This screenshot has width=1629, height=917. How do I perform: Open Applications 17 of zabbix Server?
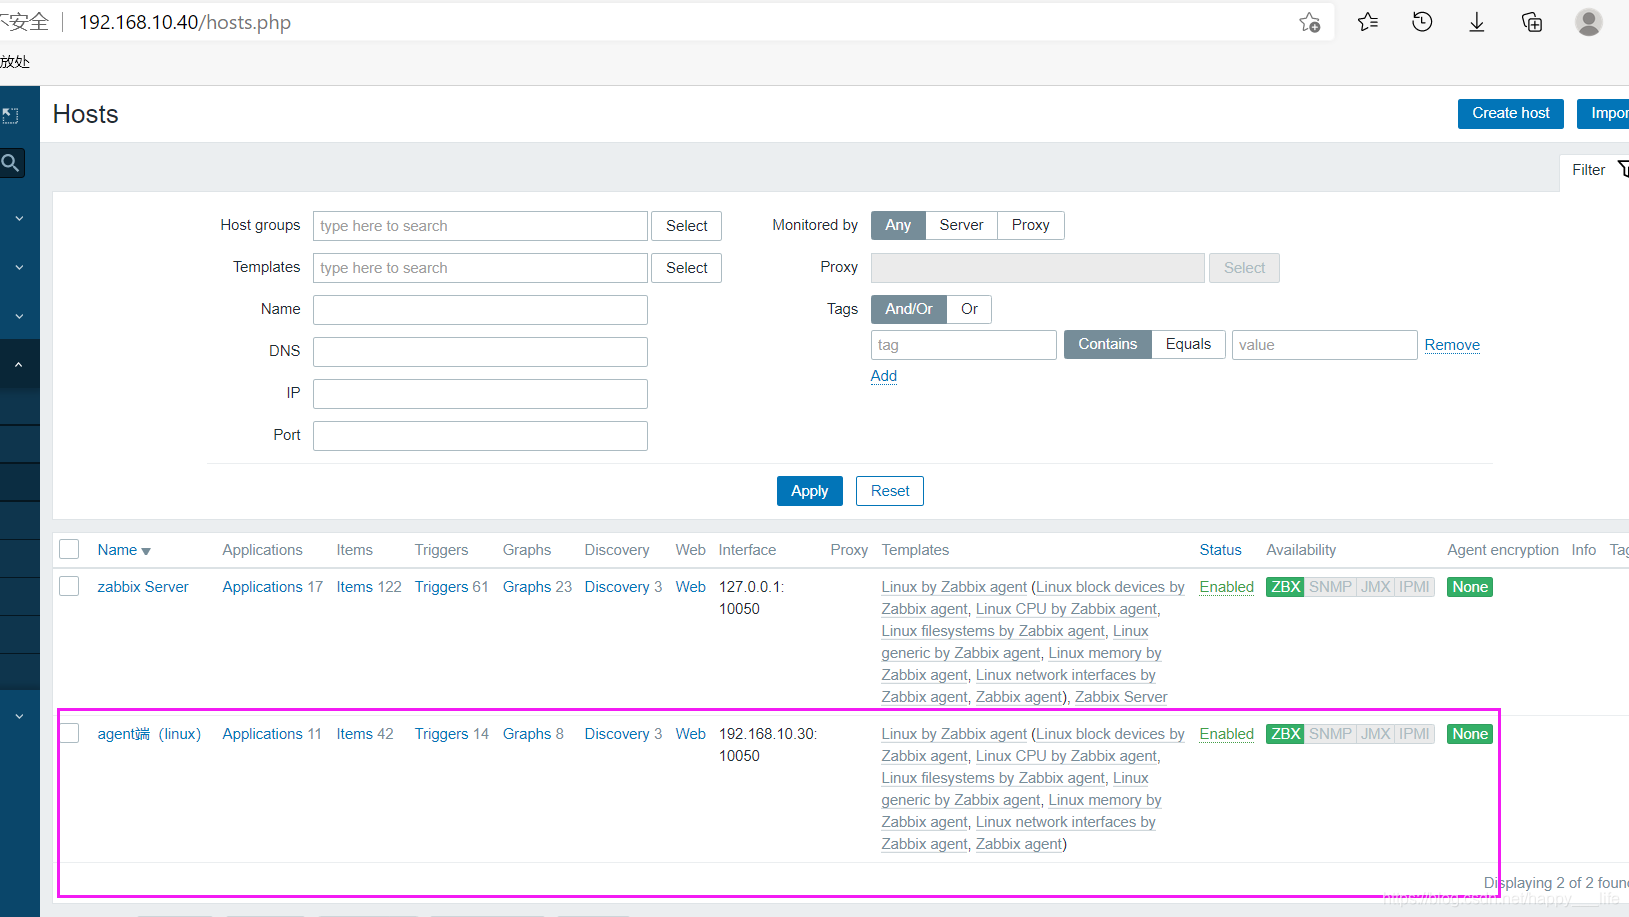coord(262,587)
